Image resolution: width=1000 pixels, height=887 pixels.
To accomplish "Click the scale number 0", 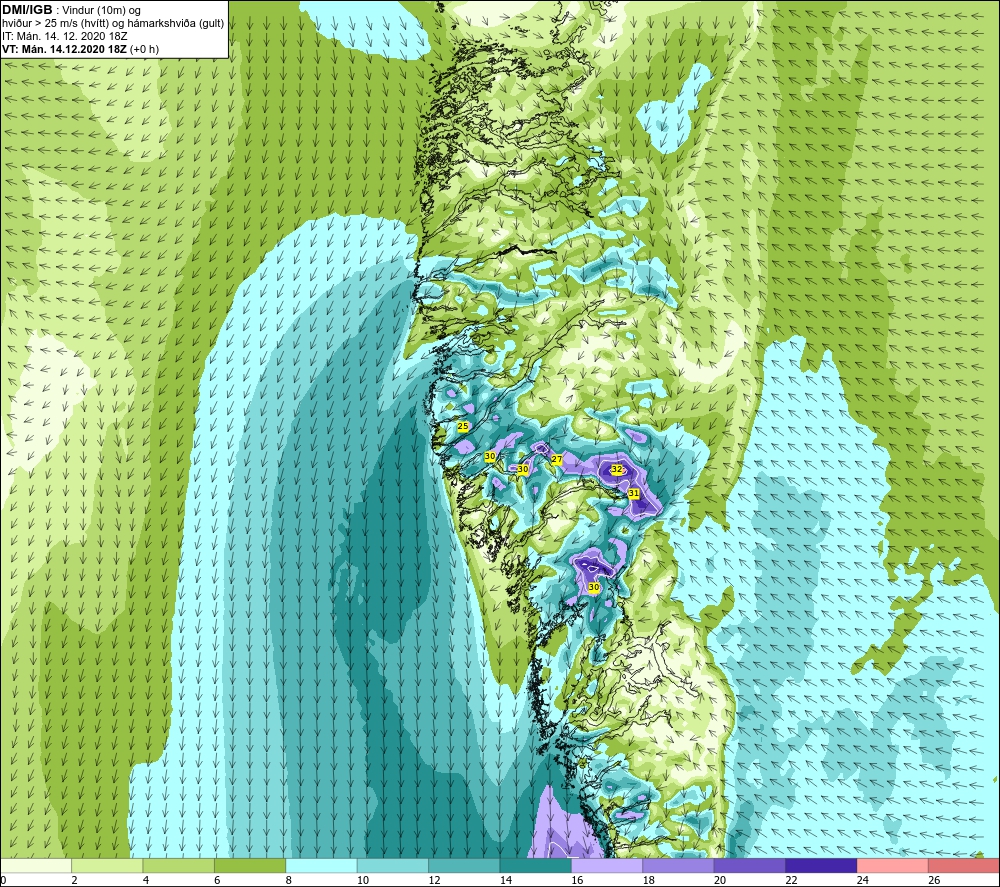I will coord(3,880).
